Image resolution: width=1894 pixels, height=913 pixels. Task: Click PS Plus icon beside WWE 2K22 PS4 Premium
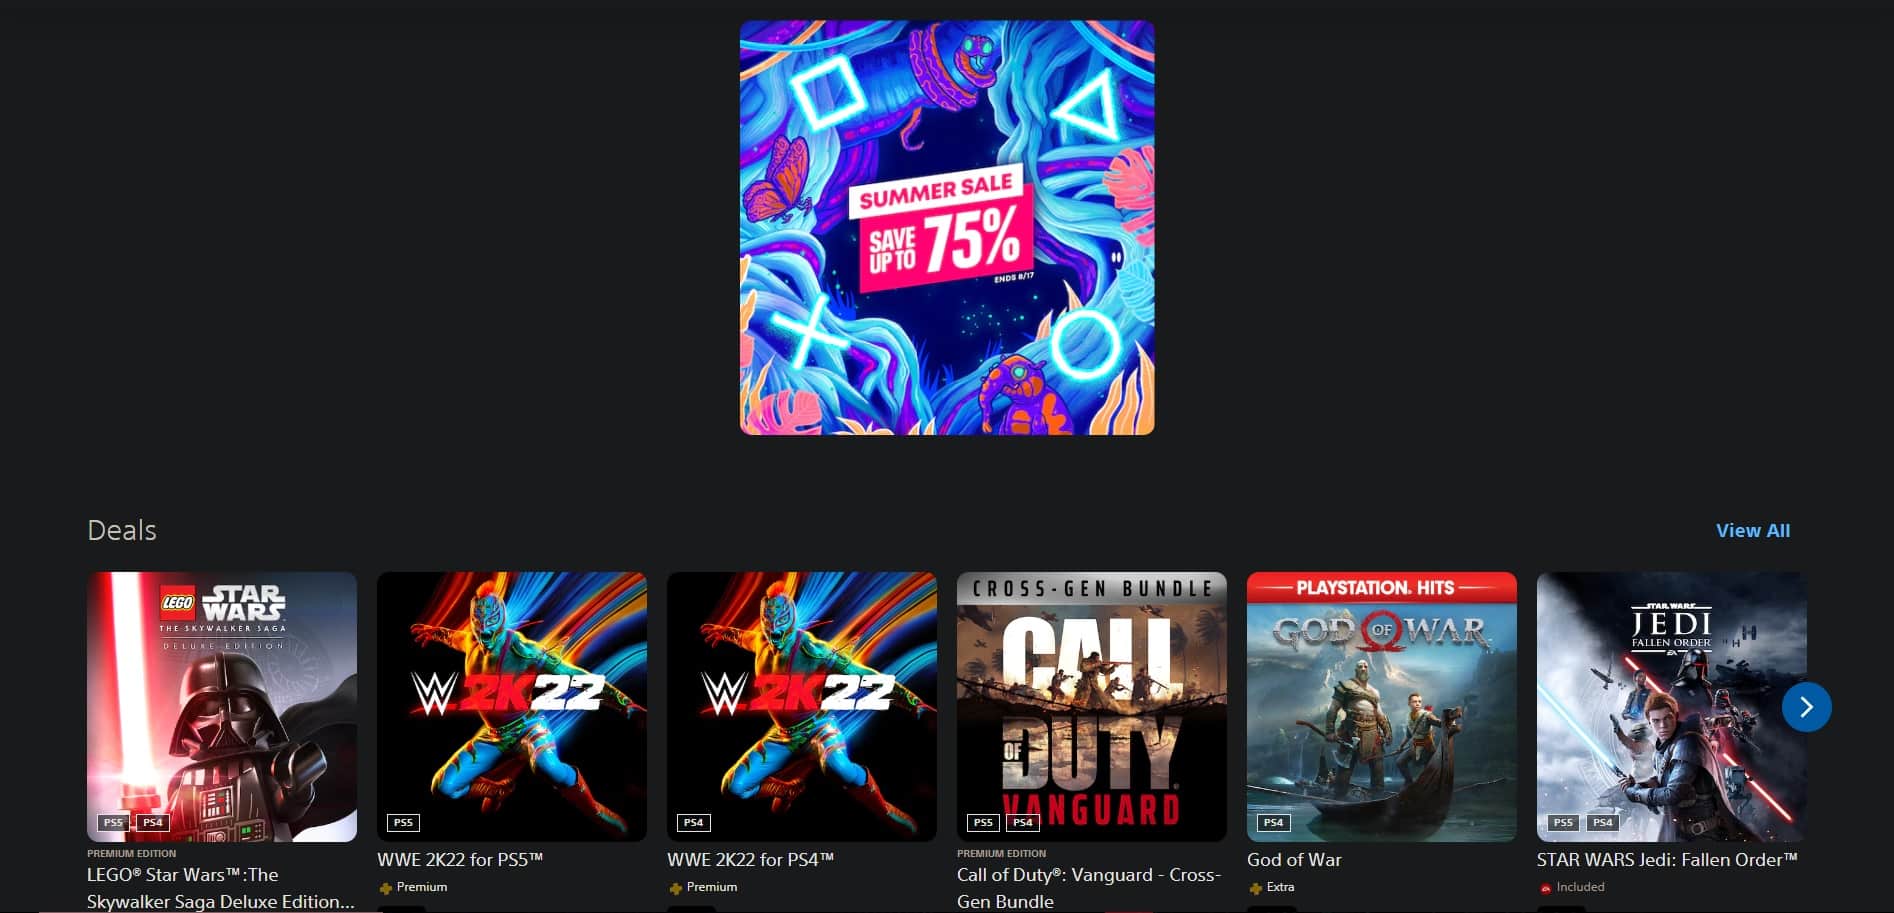tap(675, 888)
